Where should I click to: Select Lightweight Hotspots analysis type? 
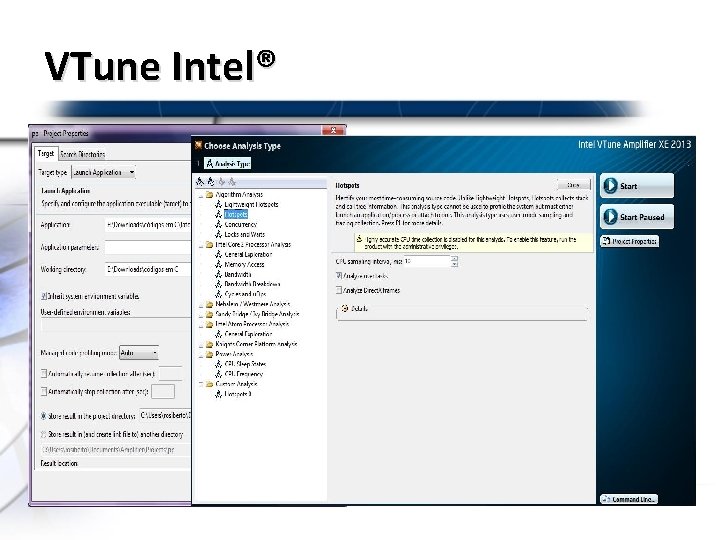(251, 204)
